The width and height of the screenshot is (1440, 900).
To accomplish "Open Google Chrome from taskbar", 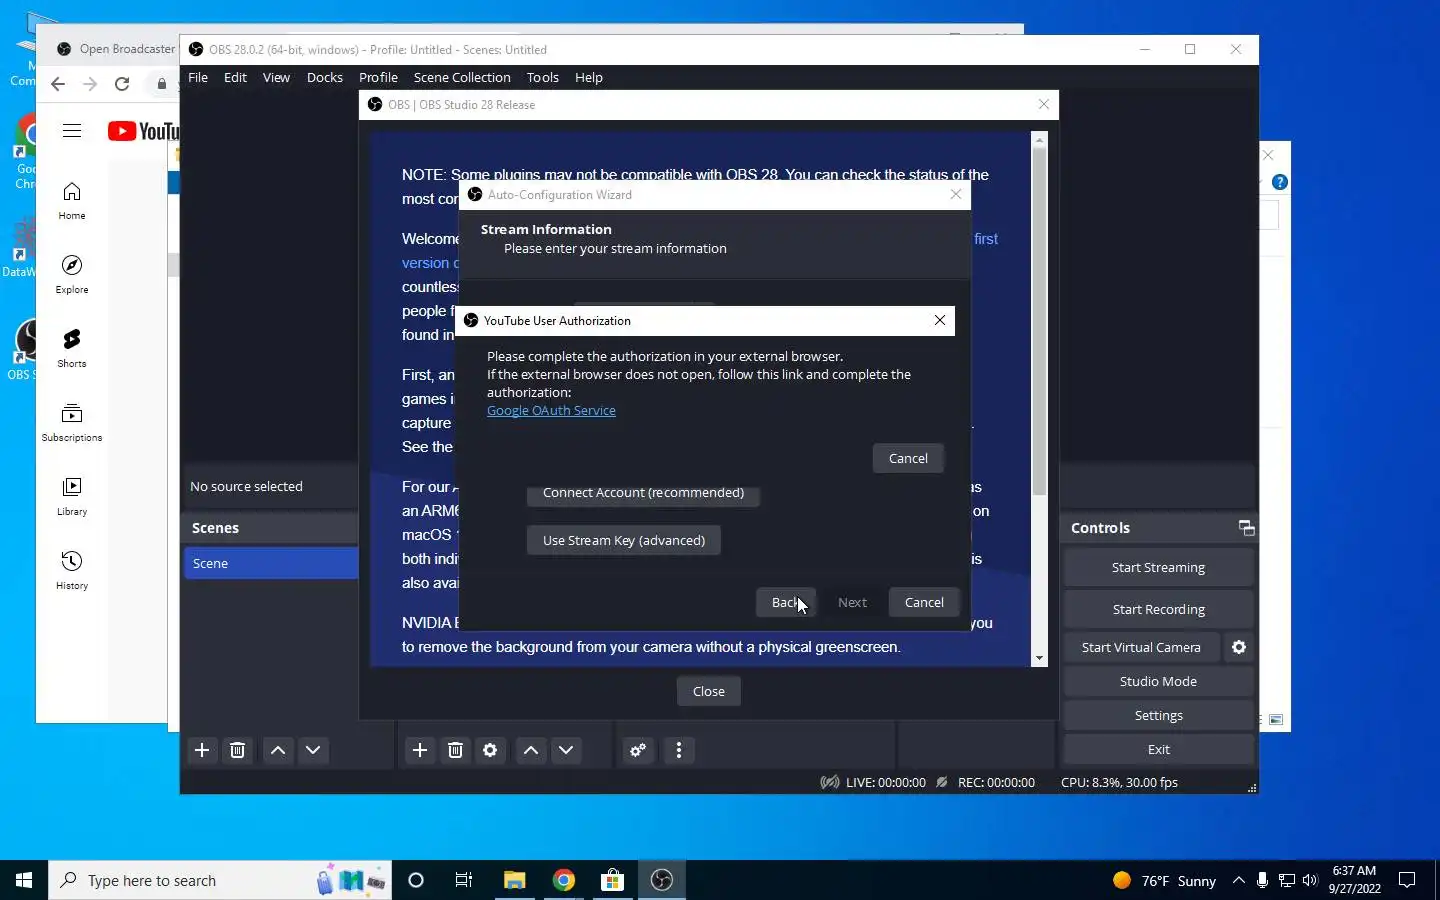I will [564, 880].
